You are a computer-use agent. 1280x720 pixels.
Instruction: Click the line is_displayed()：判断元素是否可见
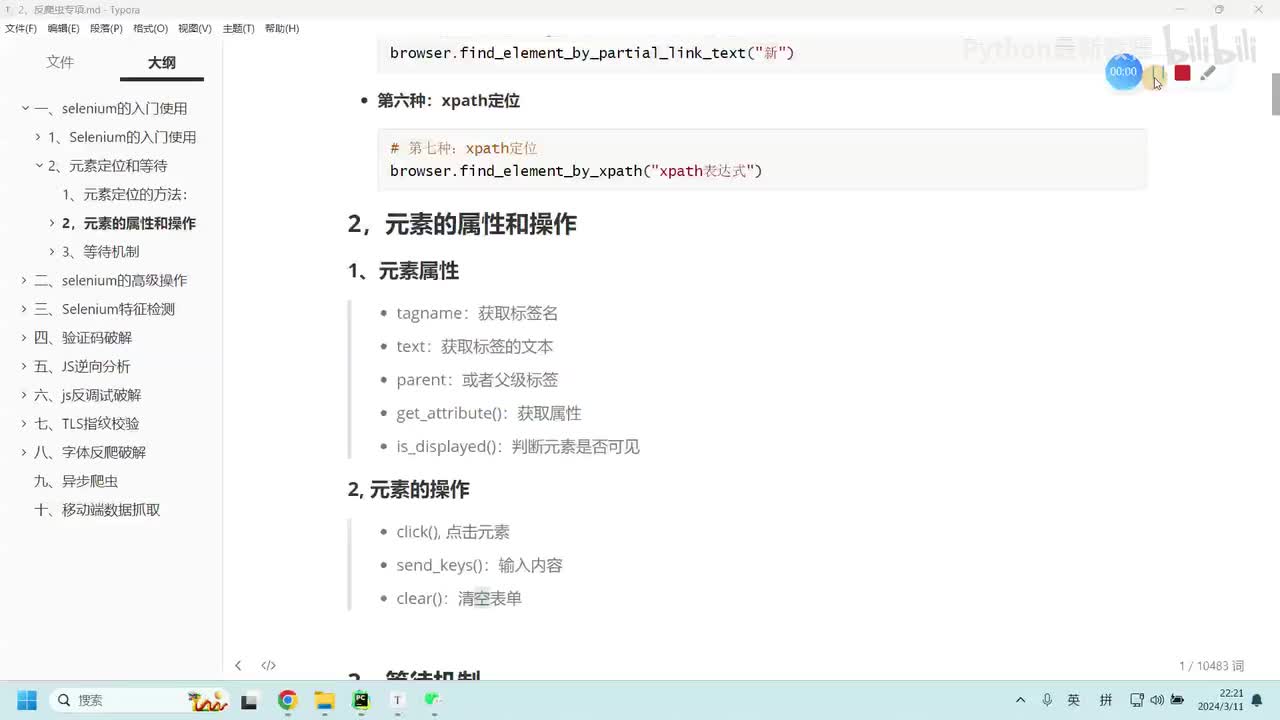[518, 447]
